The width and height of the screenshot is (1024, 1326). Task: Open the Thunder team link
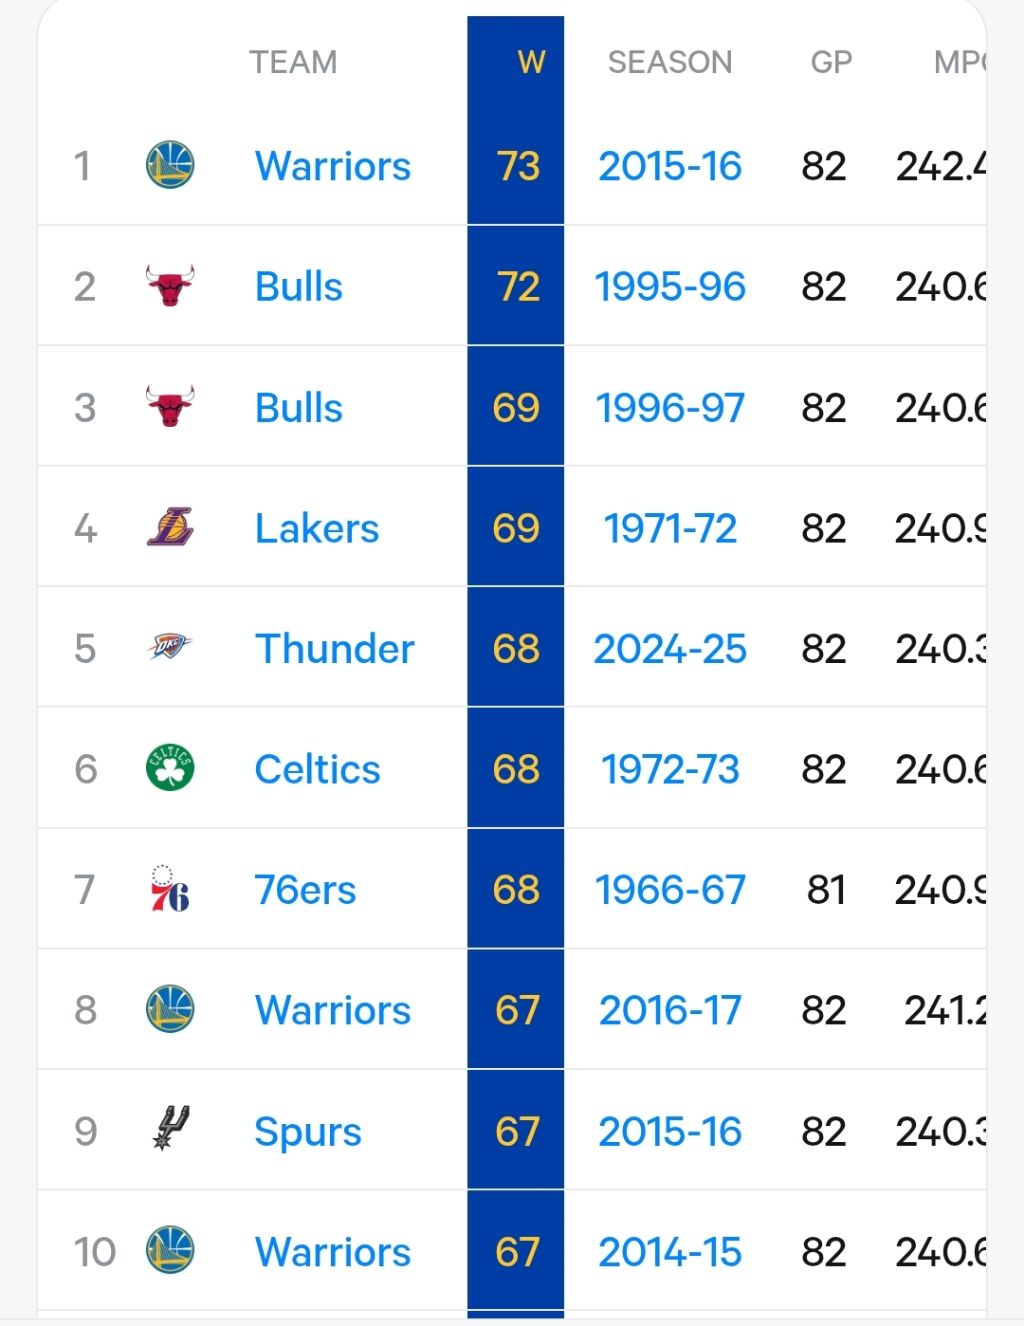pos(334,649)
